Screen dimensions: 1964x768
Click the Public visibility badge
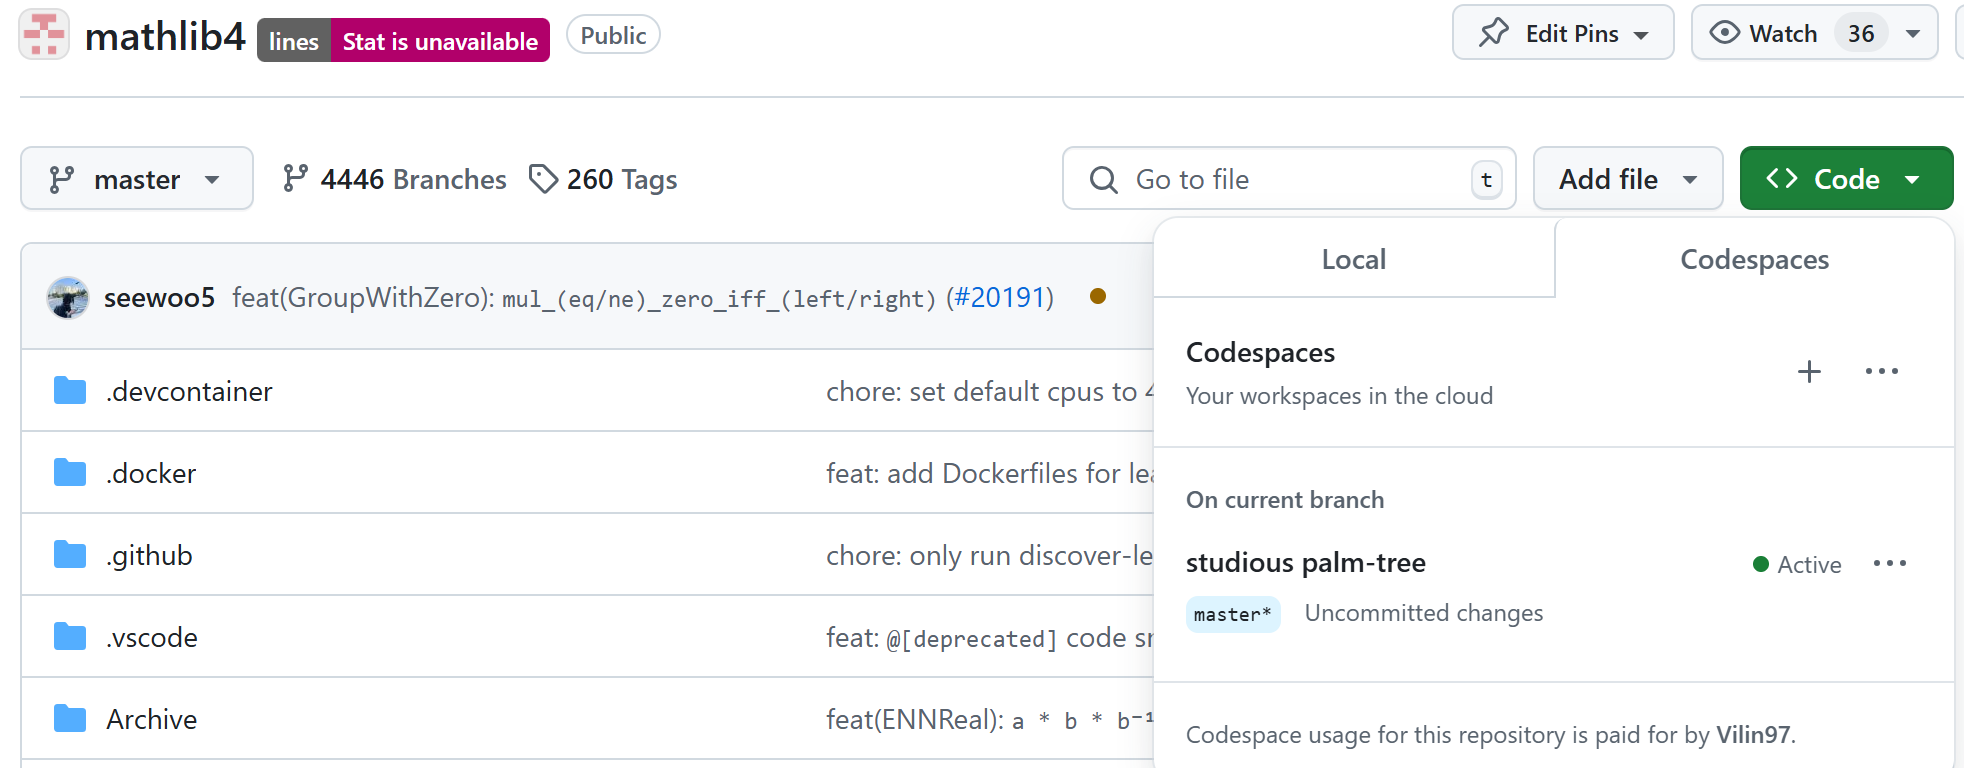pos(613,35)
